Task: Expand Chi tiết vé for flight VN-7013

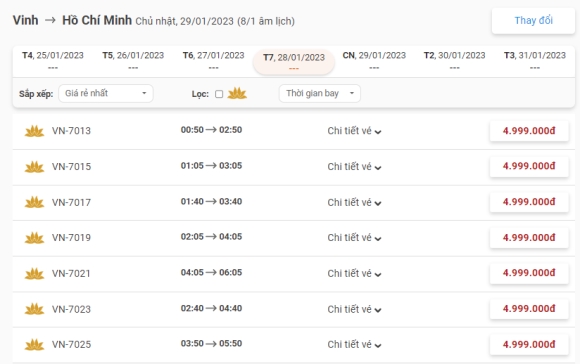Action: point(354,131)
